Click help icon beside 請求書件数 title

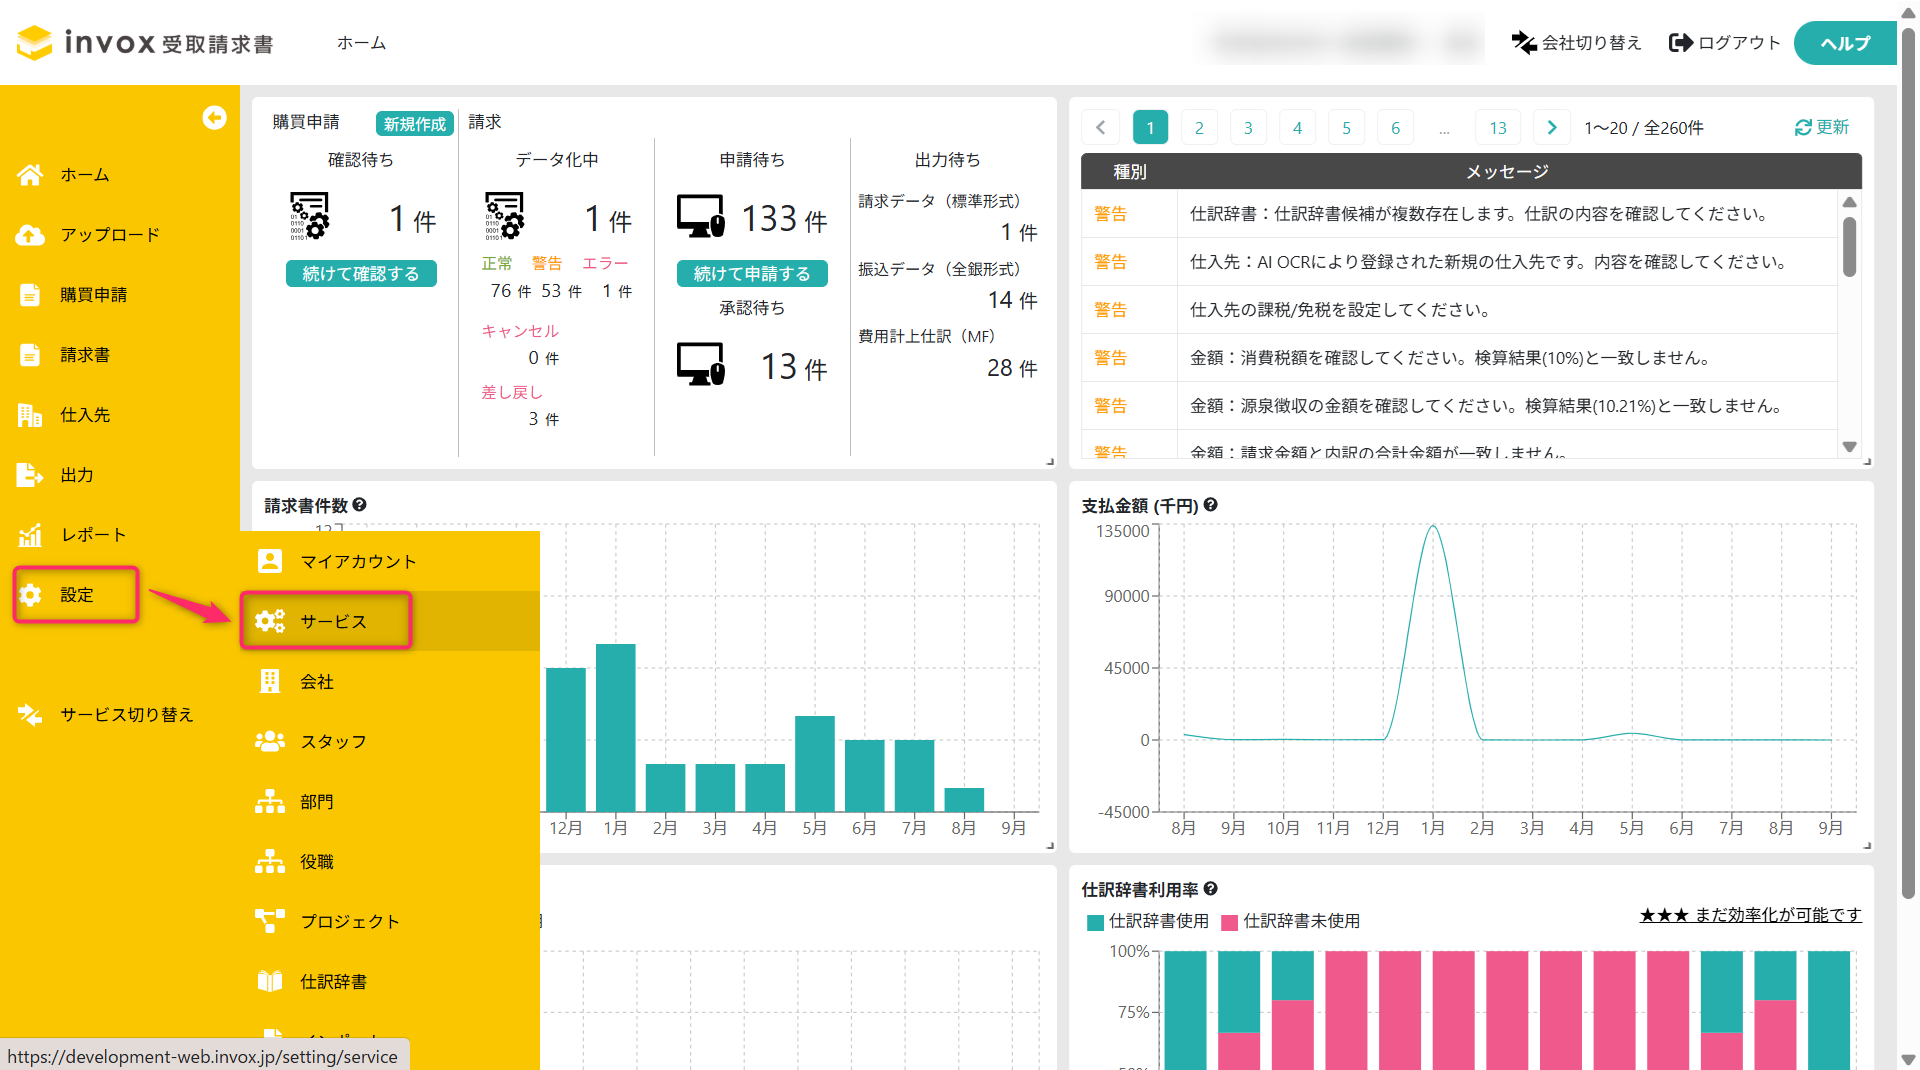(359, 505)
